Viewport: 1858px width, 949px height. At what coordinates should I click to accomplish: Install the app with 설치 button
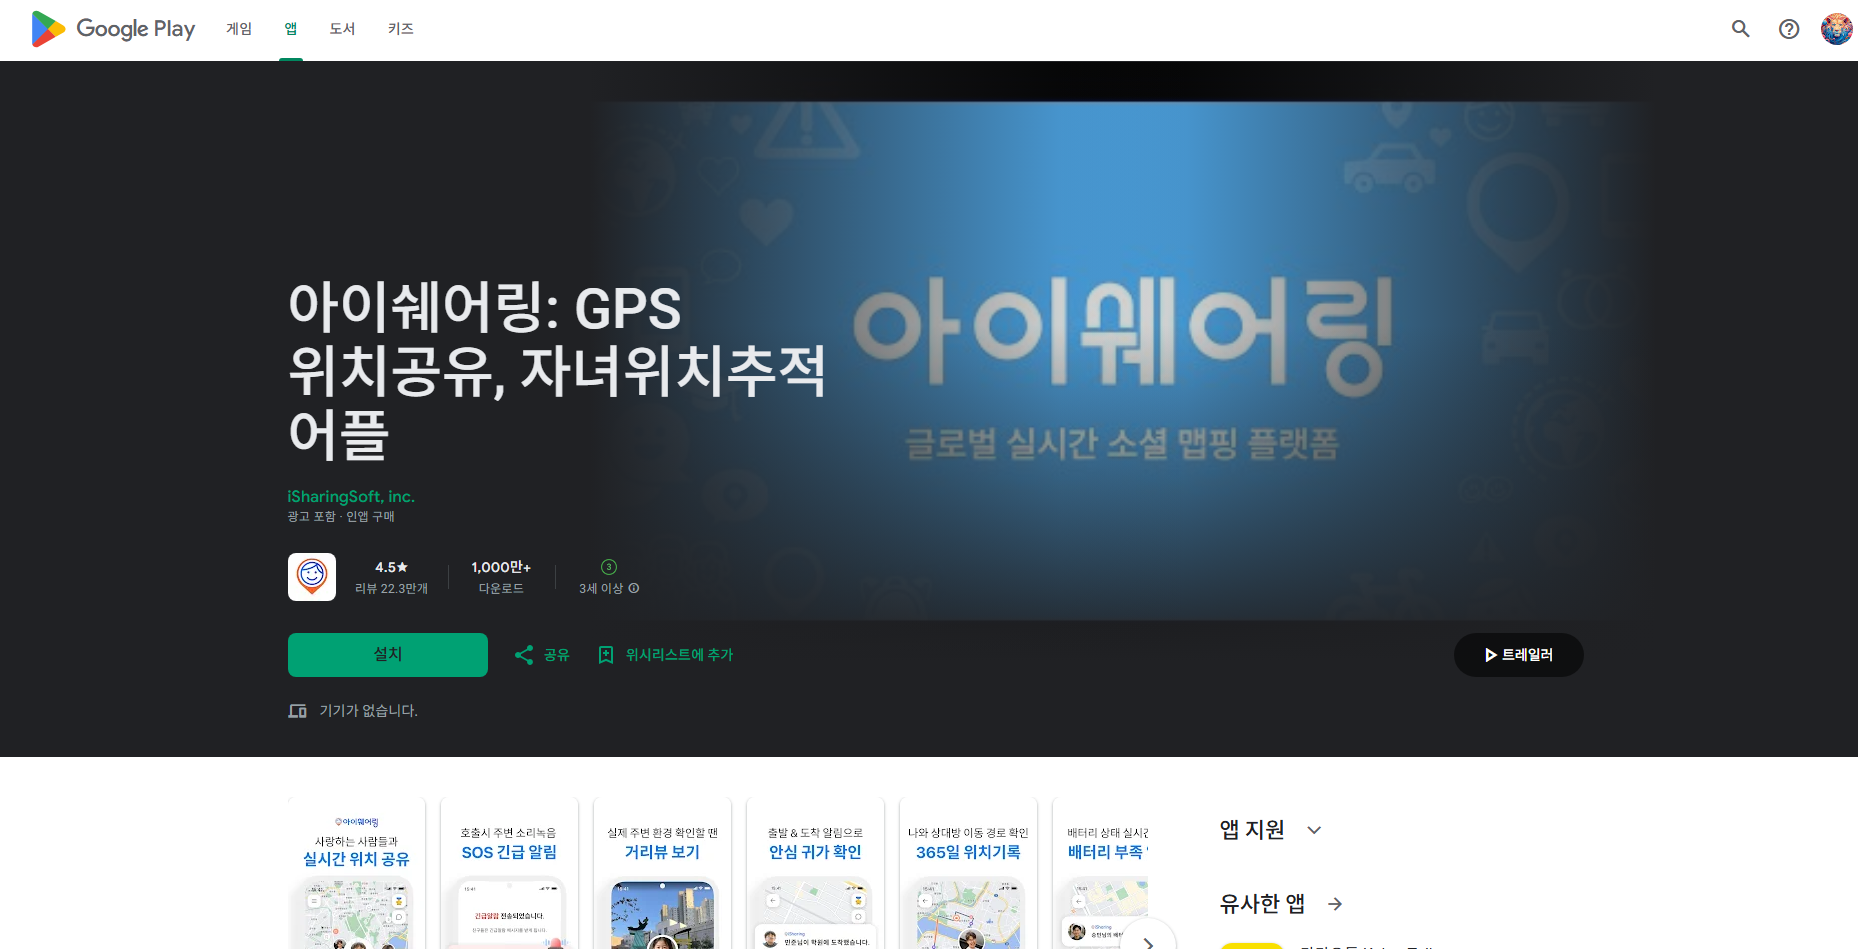click(387, 654)
